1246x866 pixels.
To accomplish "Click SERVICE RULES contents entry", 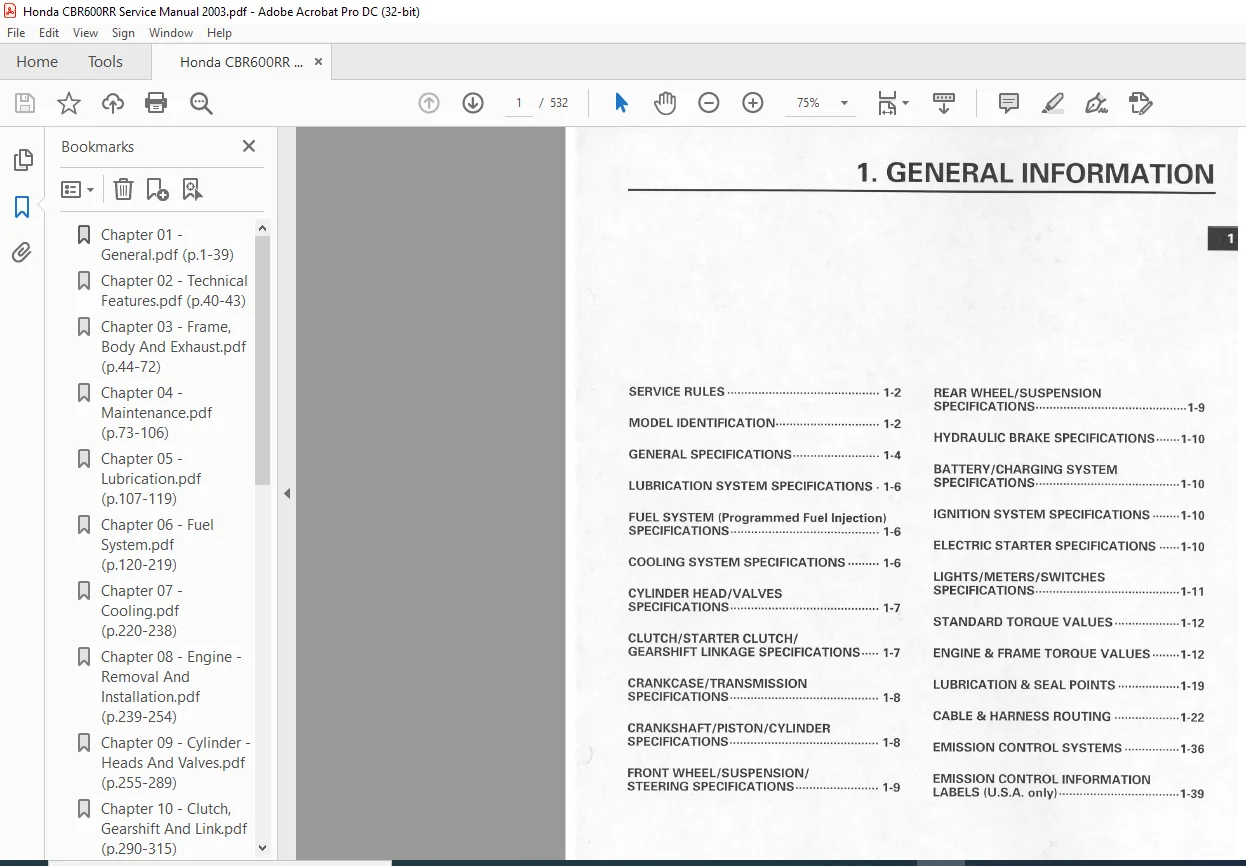I will coord(765,392).
